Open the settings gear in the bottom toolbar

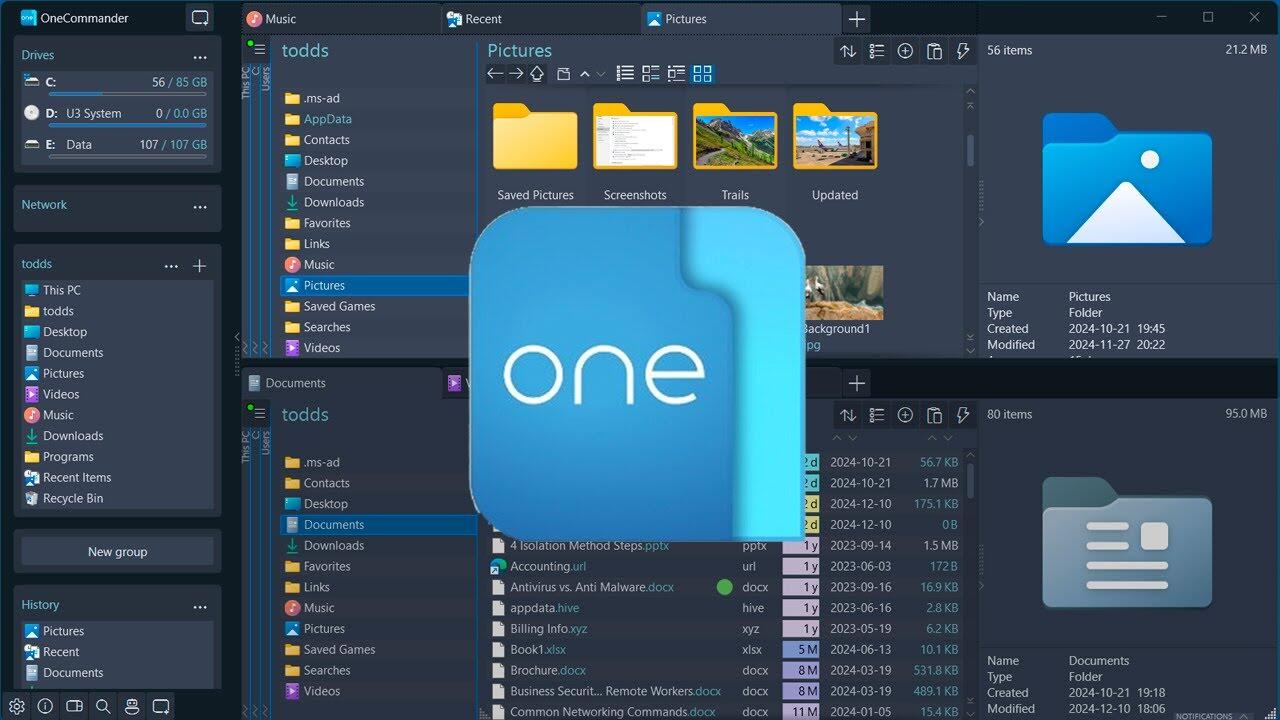17,706
